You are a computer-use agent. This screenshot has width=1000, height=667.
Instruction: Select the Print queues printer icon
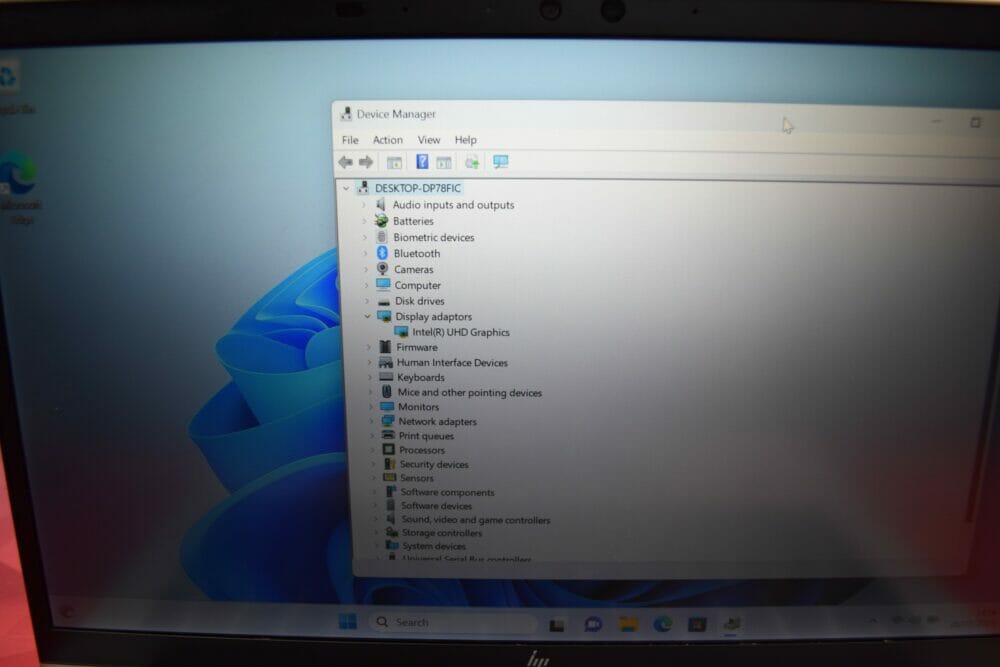(388, 436)
